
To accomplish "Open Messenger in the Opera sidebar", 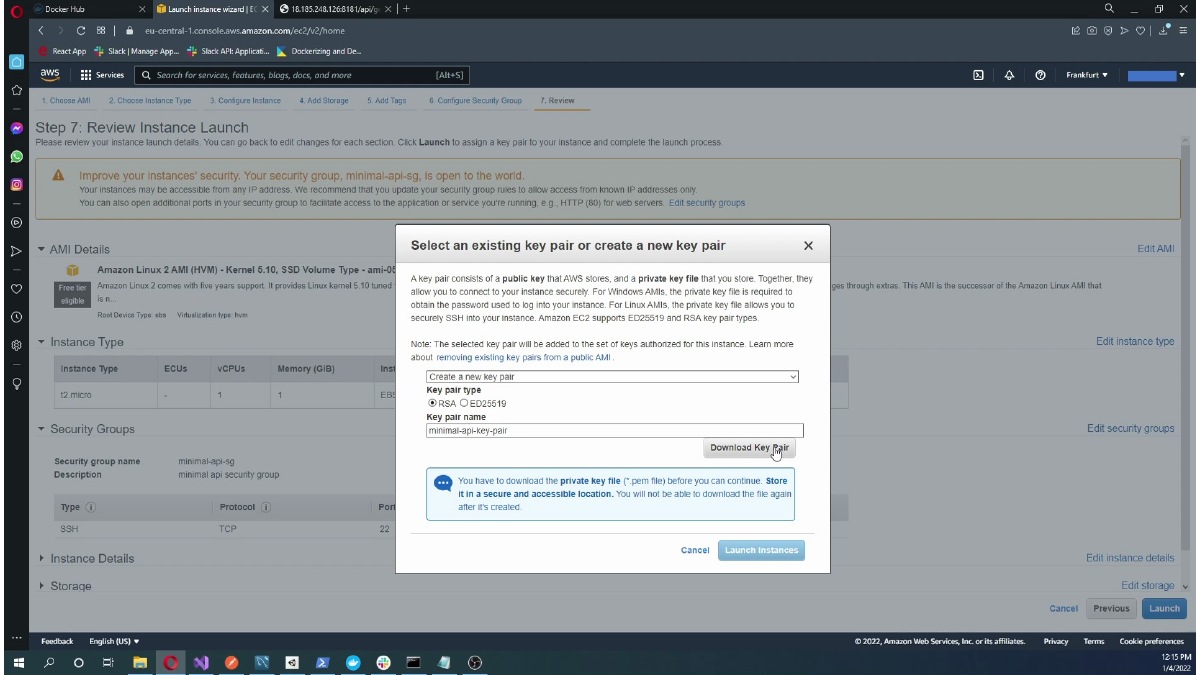I will (x=16, y=129).
